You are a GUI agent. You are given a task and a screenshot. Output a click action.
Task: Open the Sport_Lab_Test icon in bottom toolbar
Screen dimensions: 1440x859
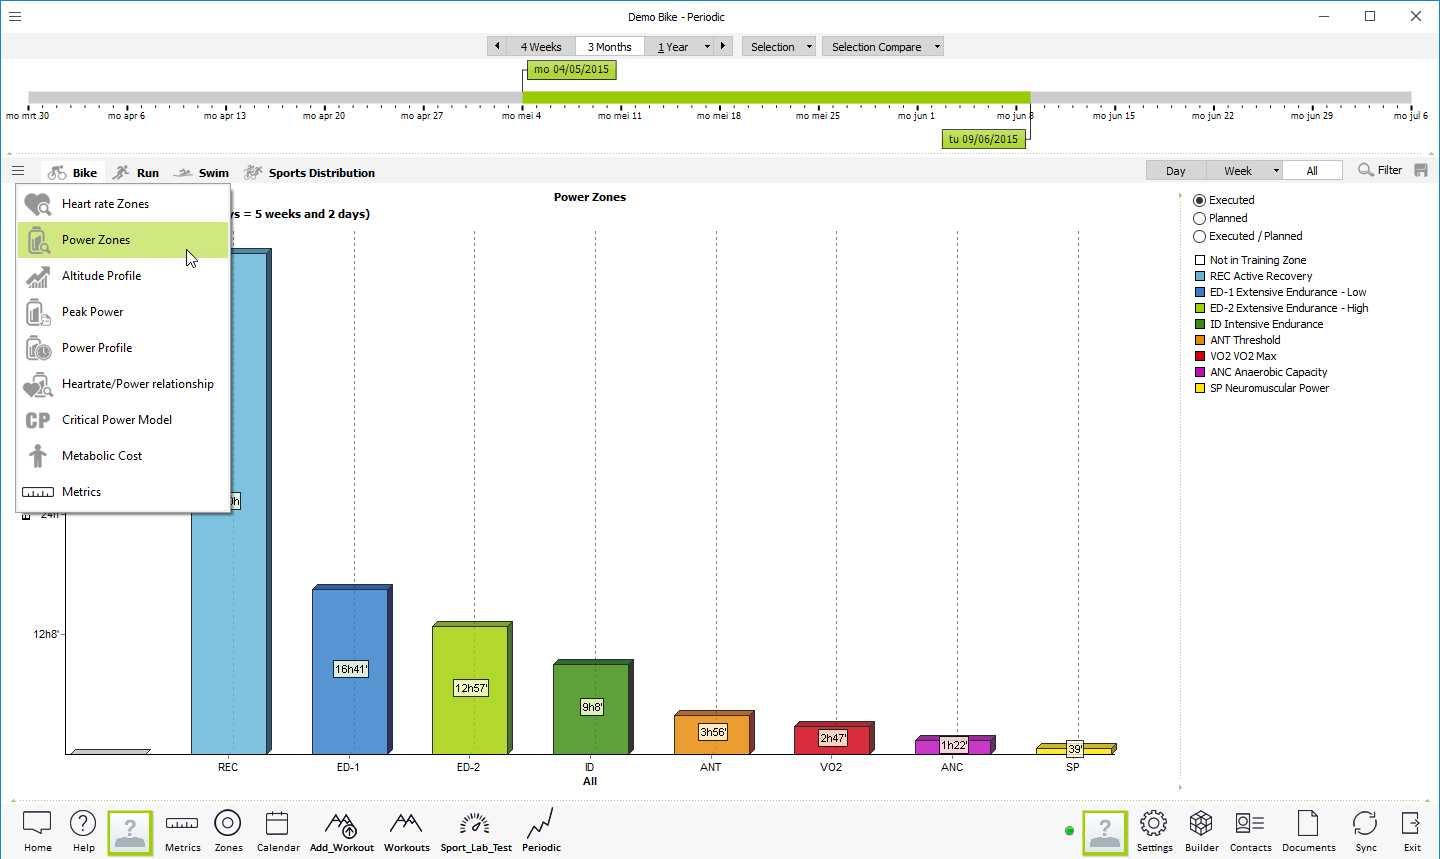[475, 824]
